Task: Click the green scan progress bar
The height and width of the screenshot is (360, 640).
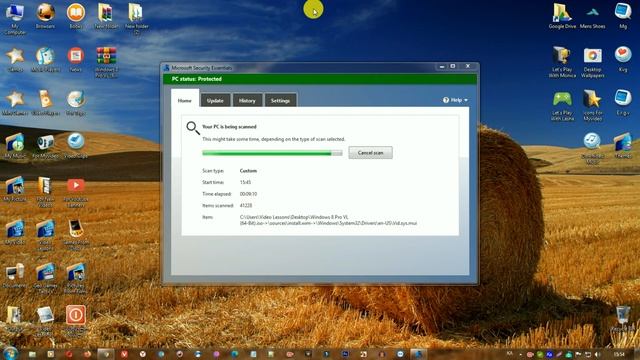Action: [x=272, y=153]
